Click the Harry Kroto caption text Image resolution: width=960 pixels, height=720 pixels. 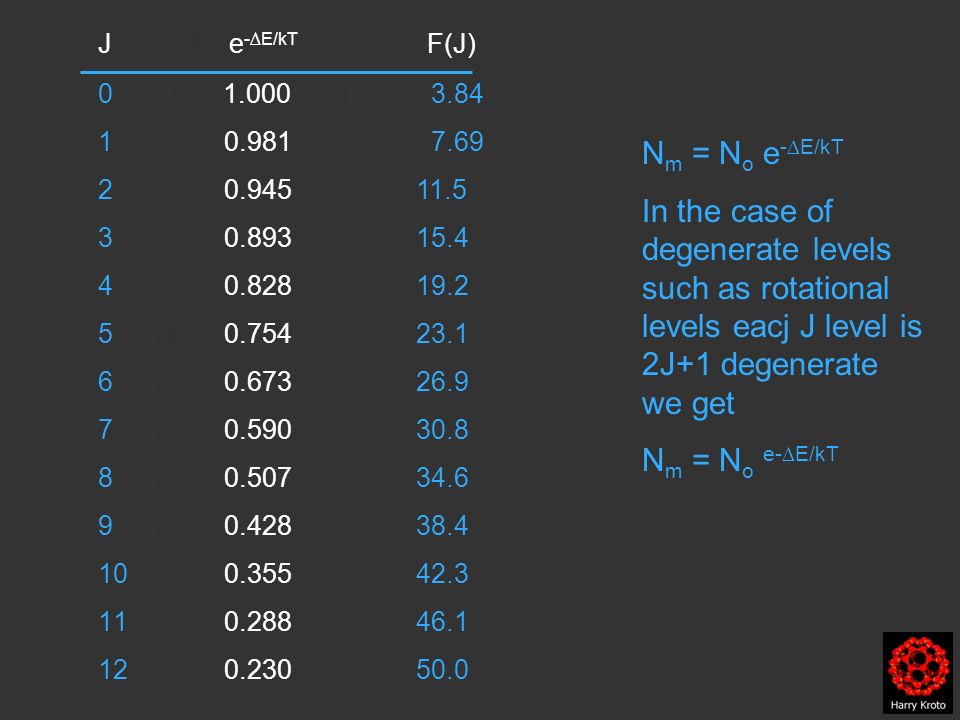click(x=918, y=705)
